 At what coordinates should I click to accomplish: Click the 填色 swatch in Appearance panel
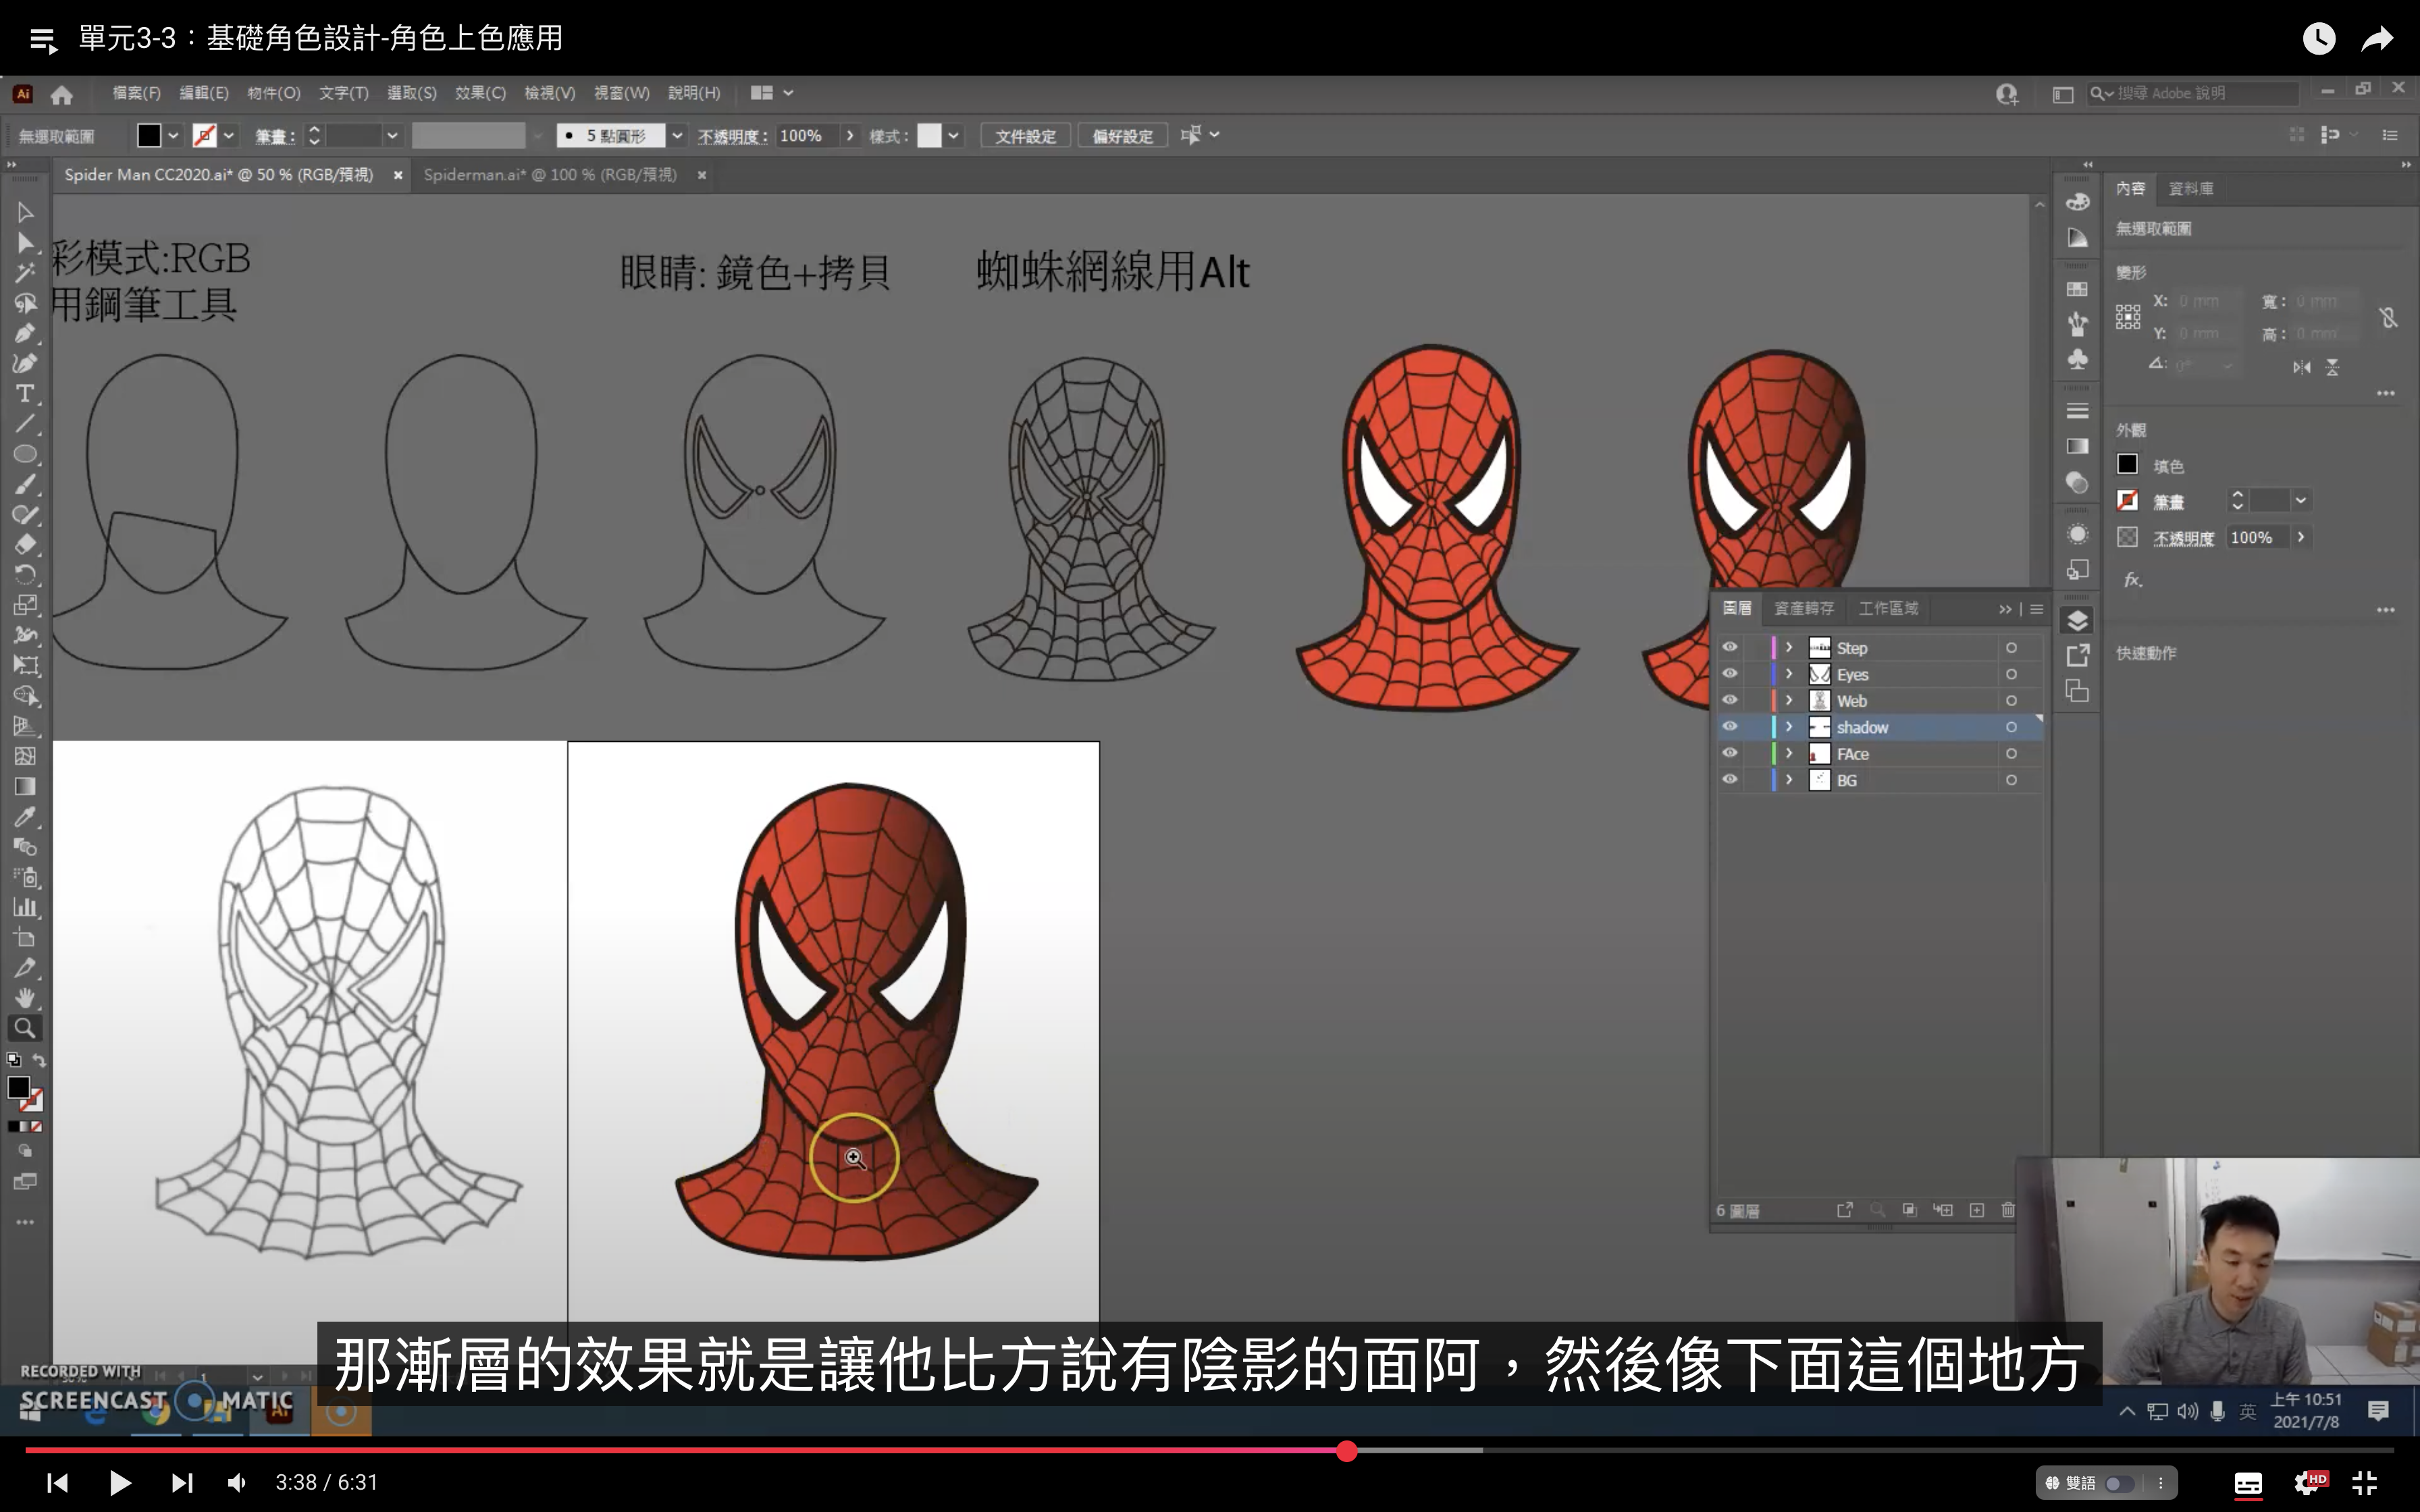pyautogui.click(x=2127, y=465)
